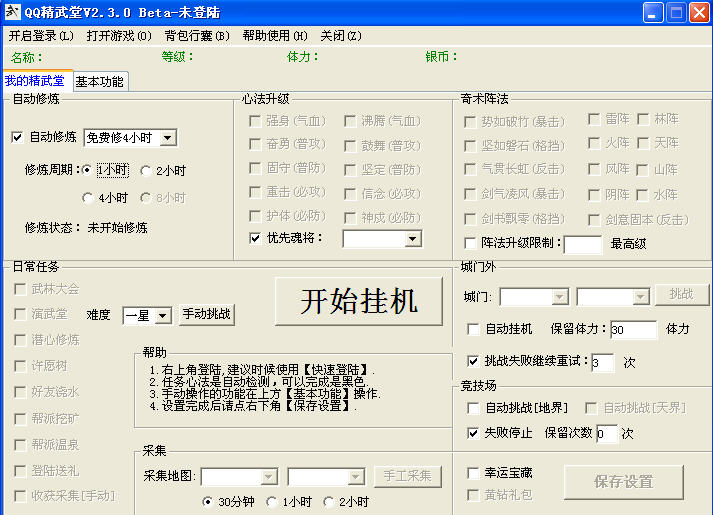Enable the 自动挑战[地界] checkbox
Viewport: 713px width, 515px height.
click(x=473, y=408)
